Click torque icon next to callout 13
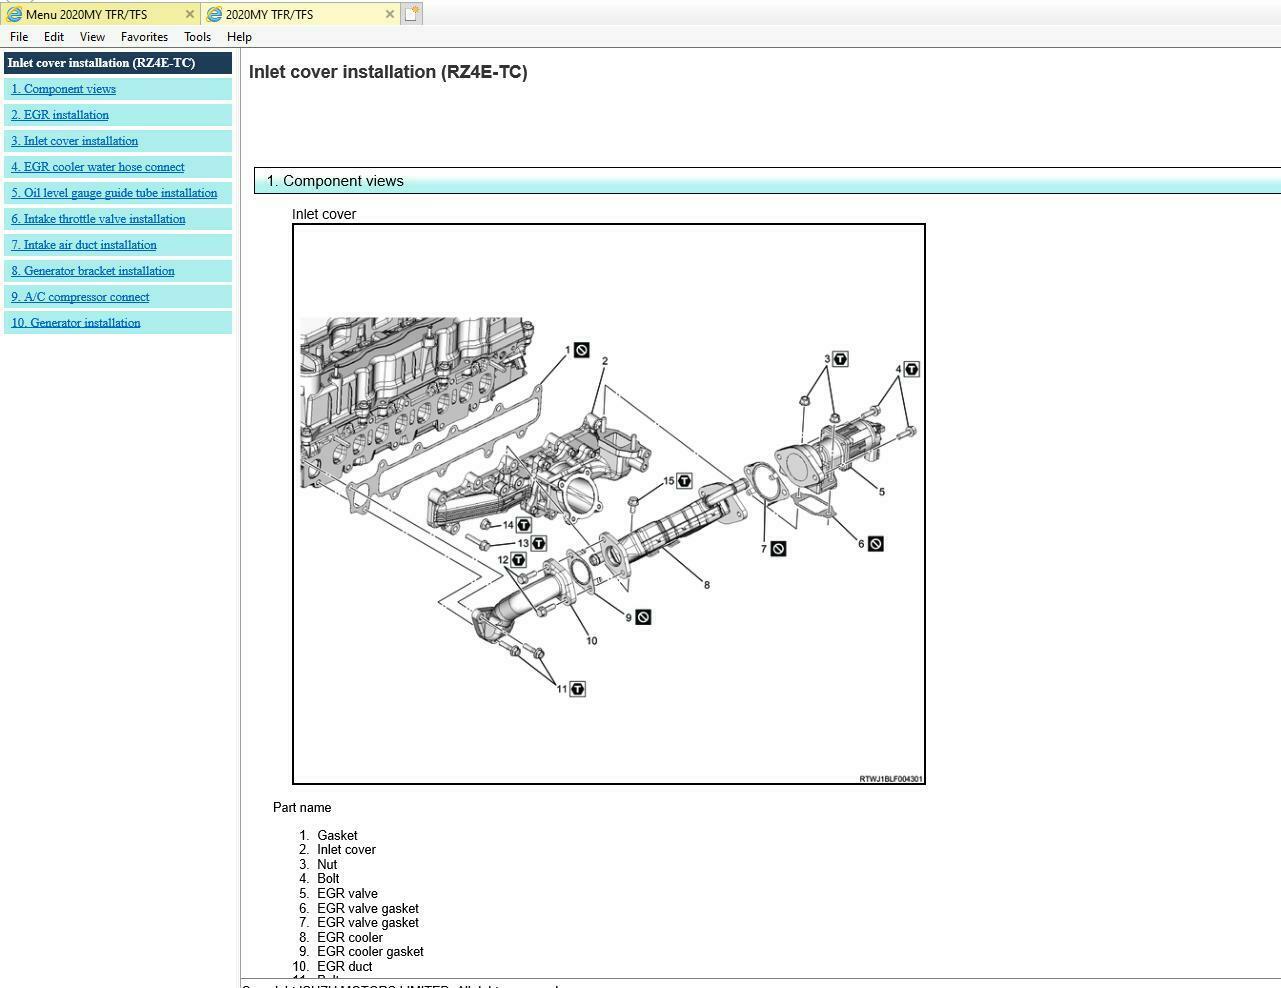The height and width of the screenshot is (988, 1281). [538, 543]
